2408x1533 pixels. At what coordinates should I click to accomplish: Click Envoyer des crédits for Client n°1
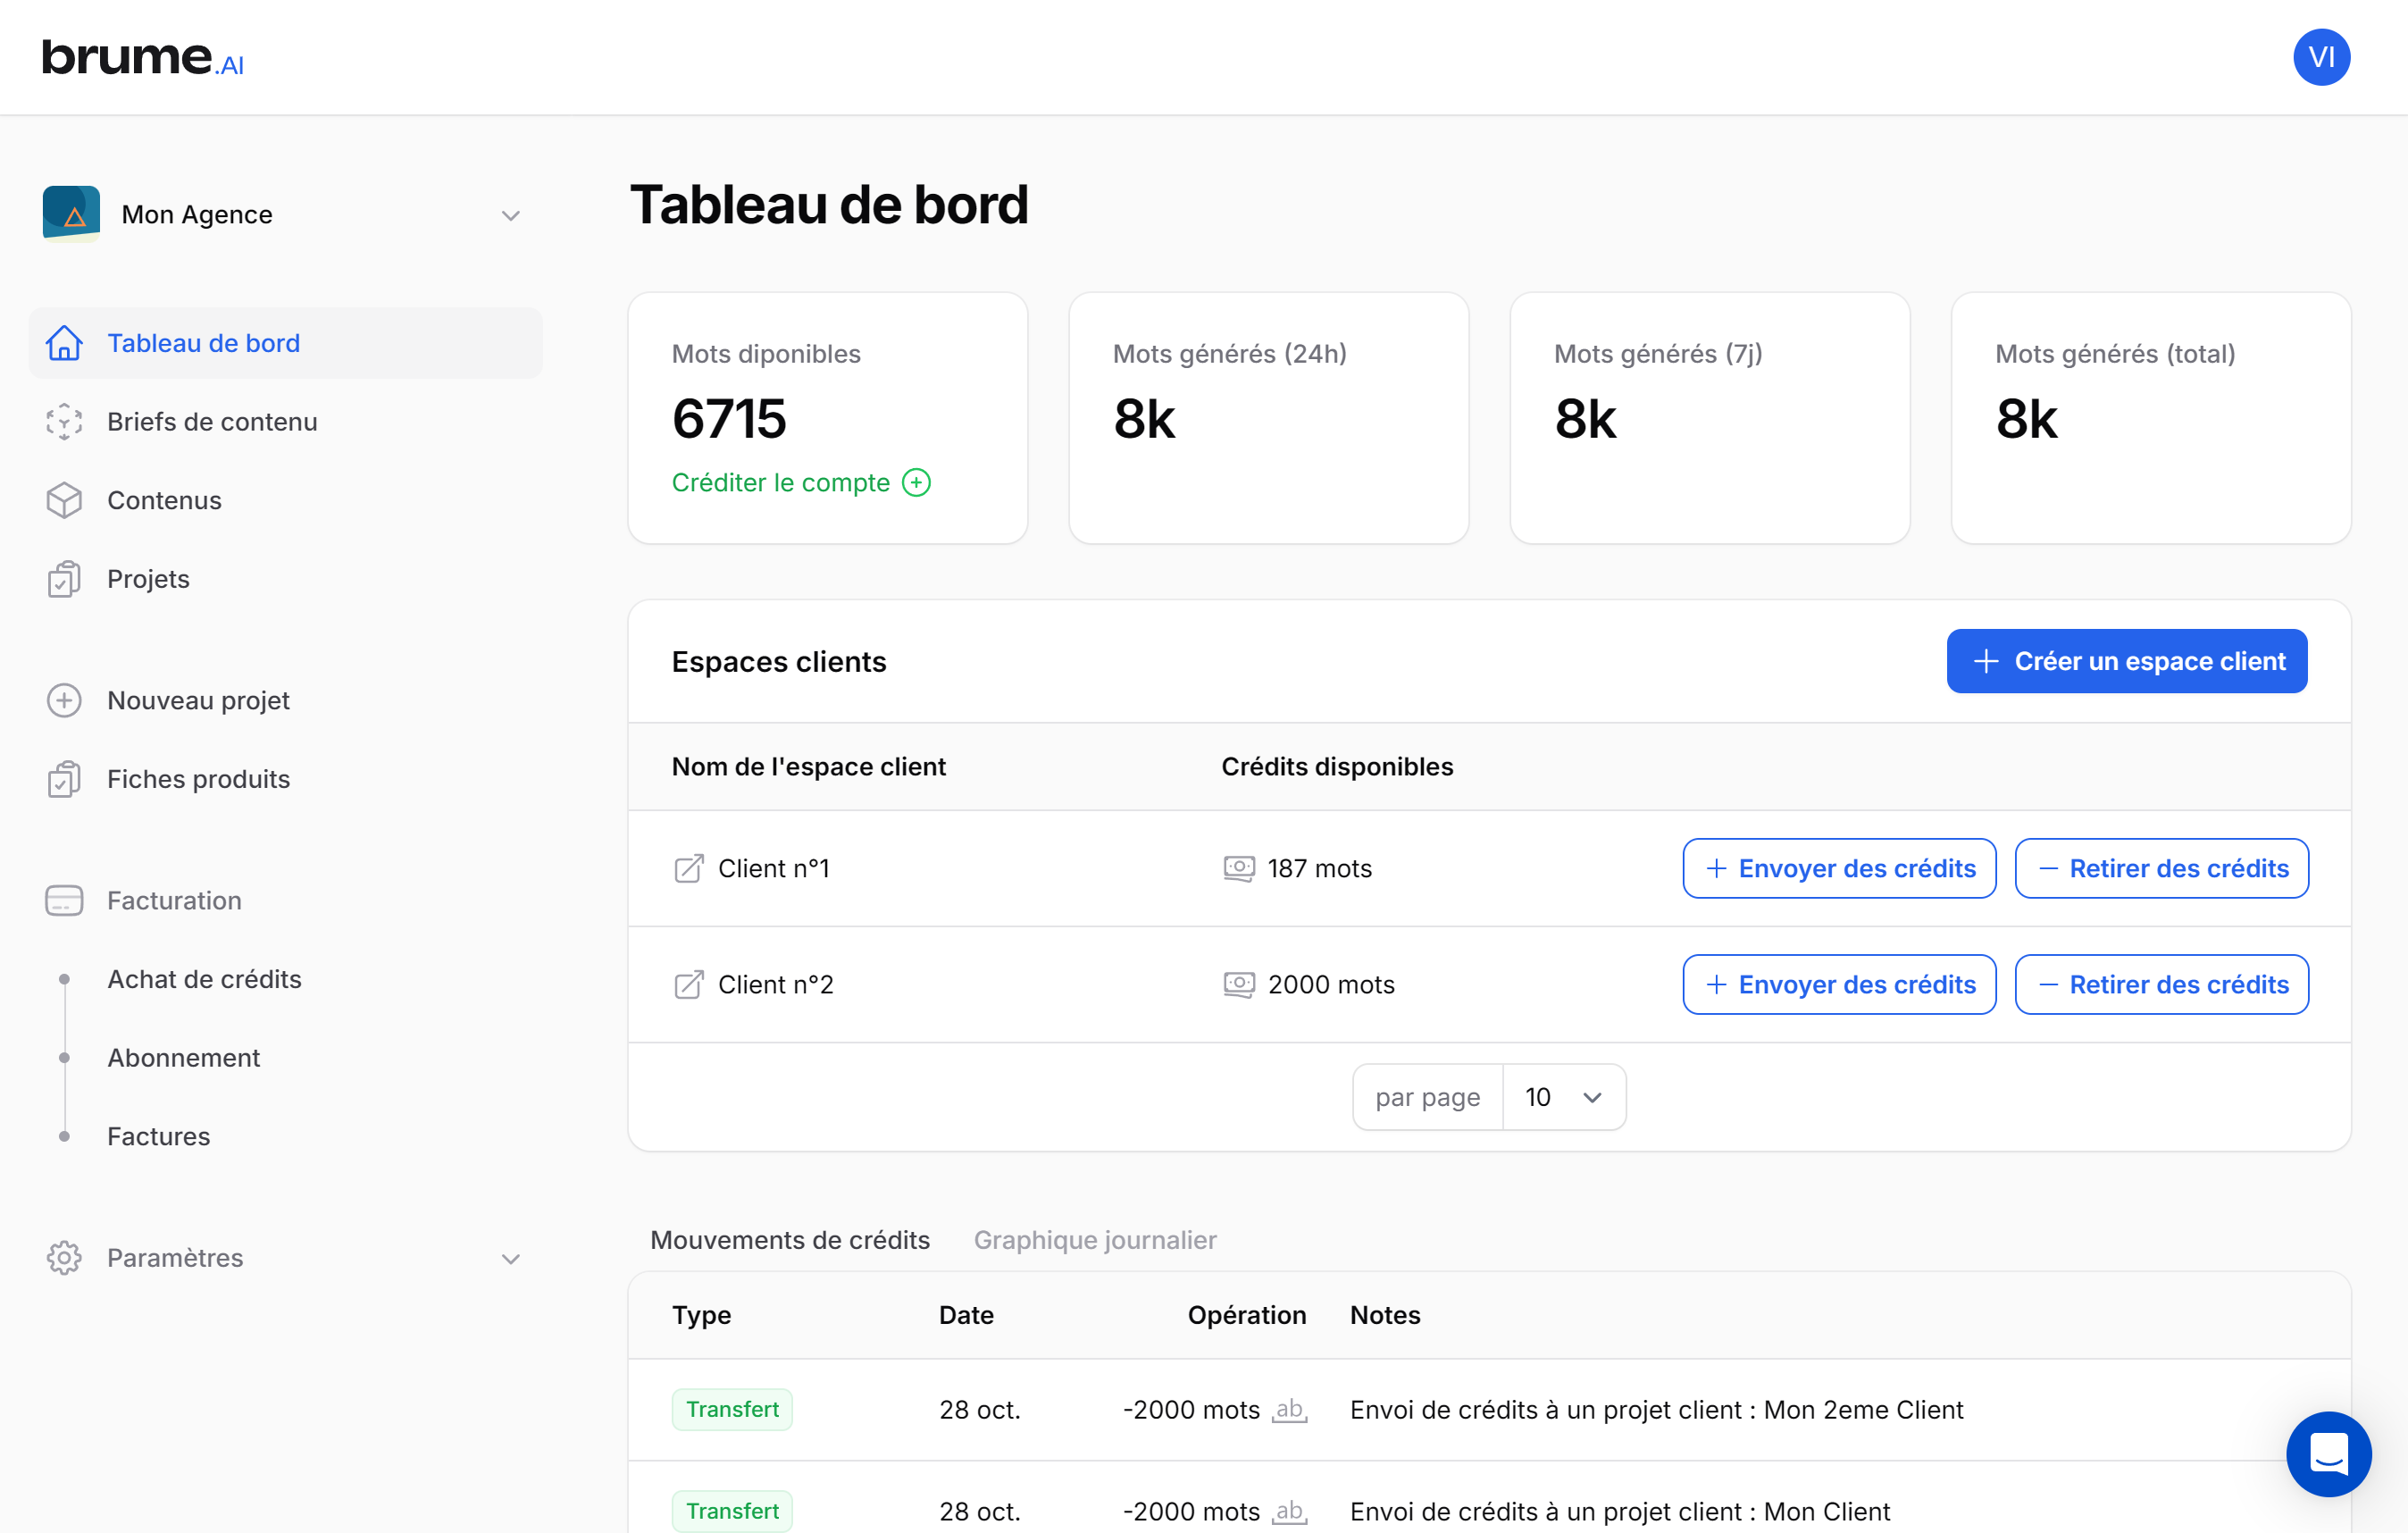pos(1838,868)
